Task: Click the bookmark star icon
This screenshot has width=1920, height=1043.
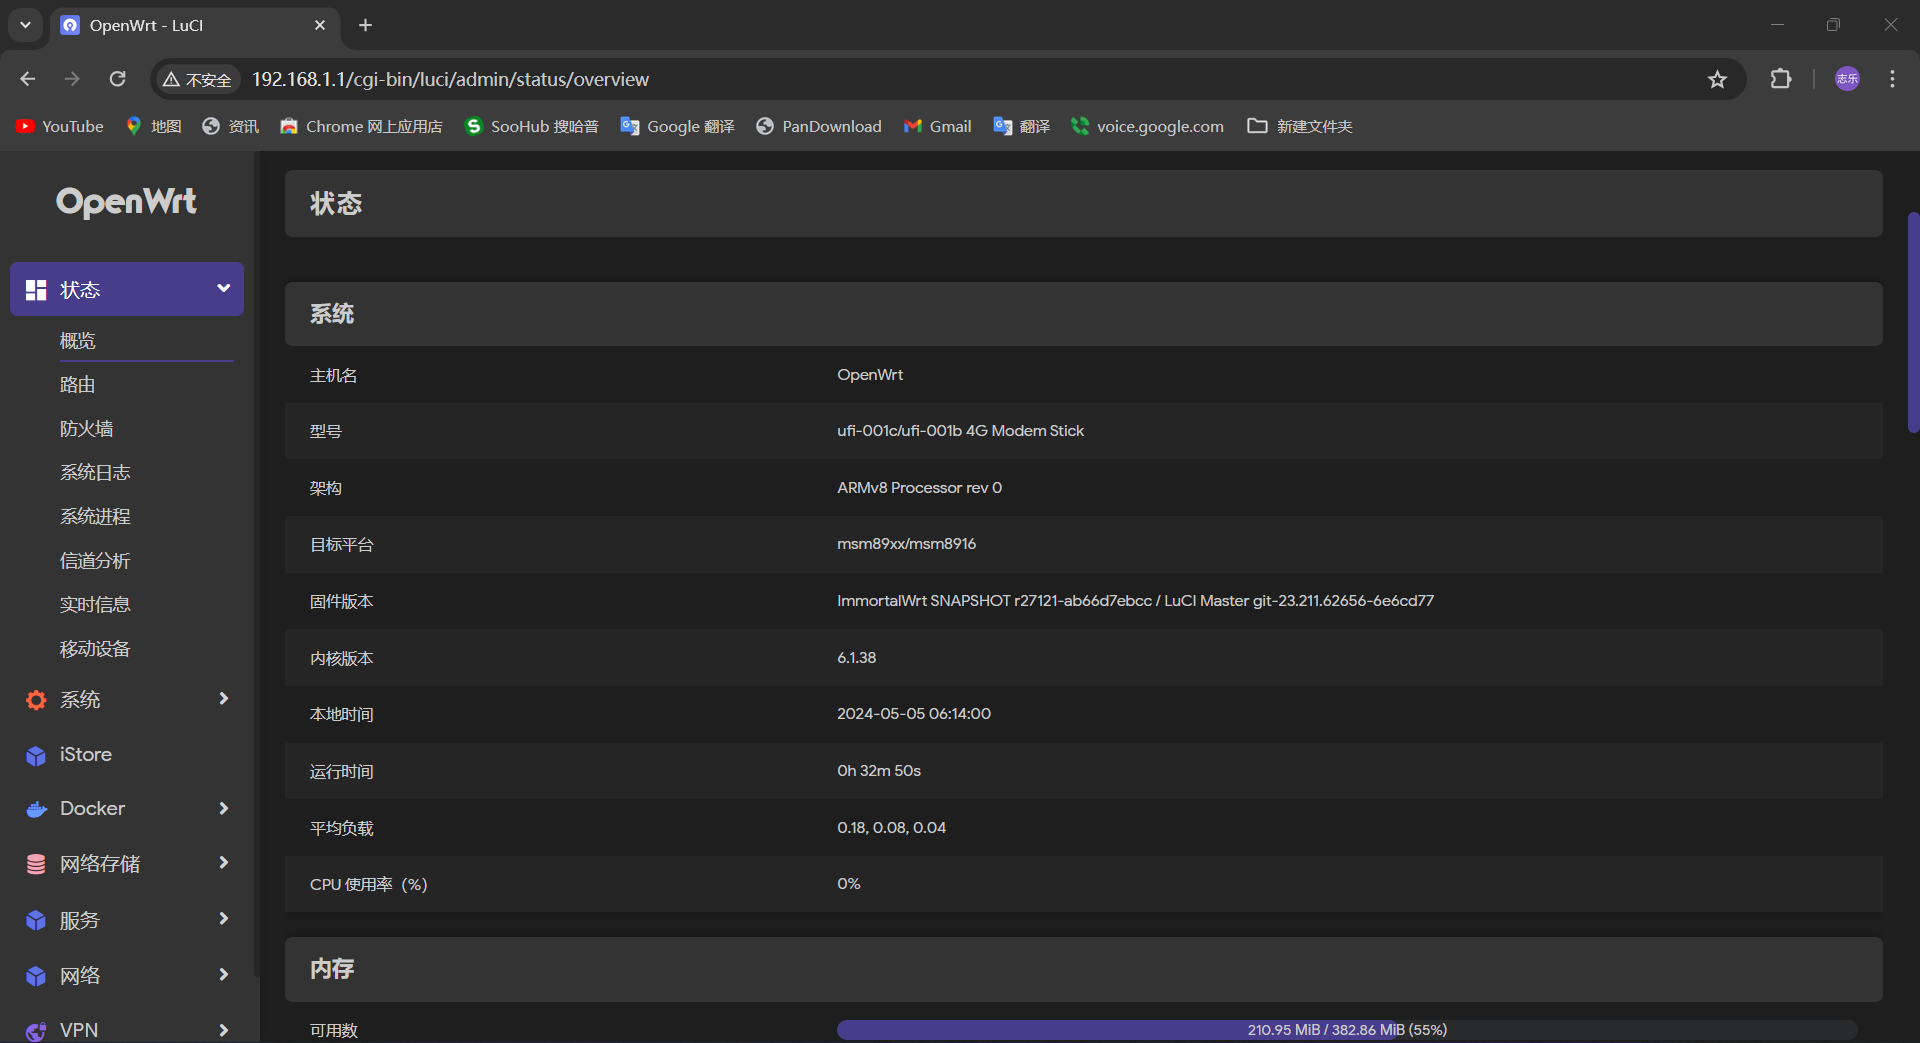Action: (x=1717, y=79)
